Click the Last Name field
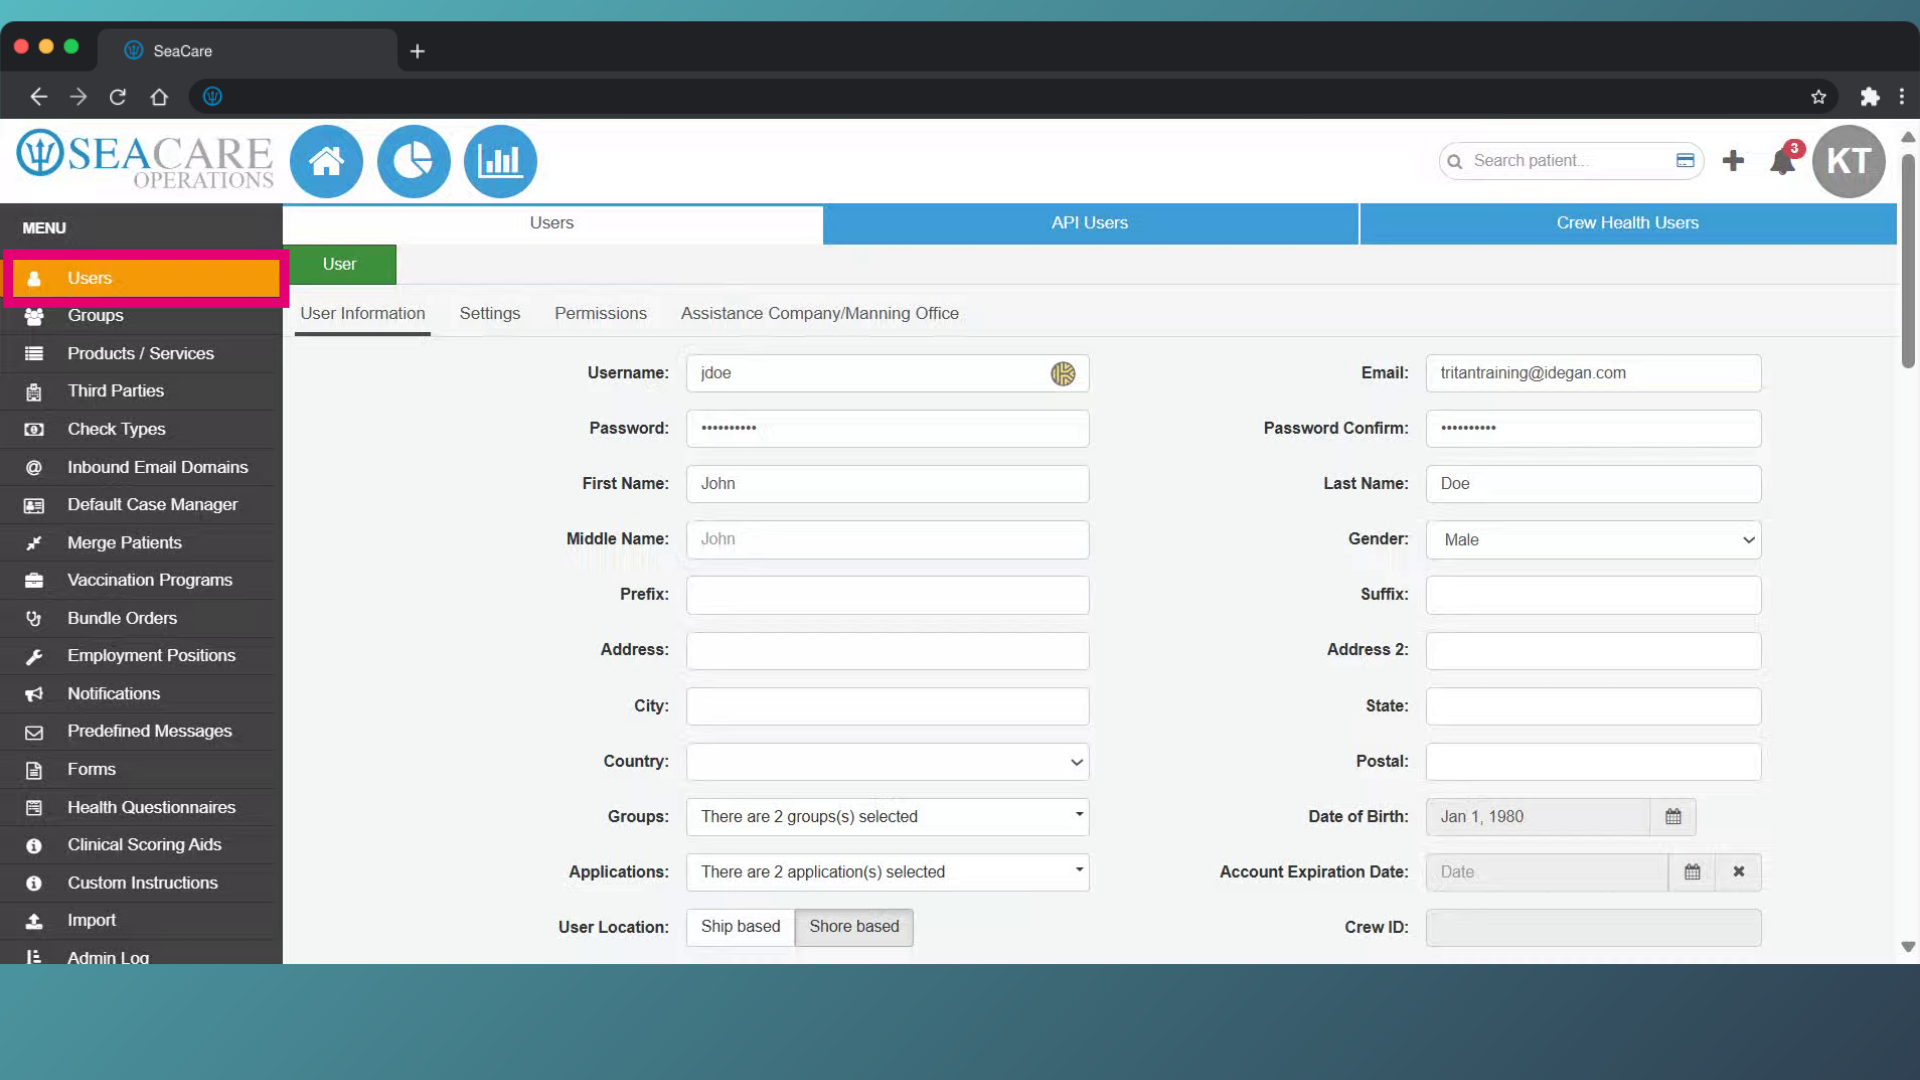1920x1080 pixels. (1593, 484)
